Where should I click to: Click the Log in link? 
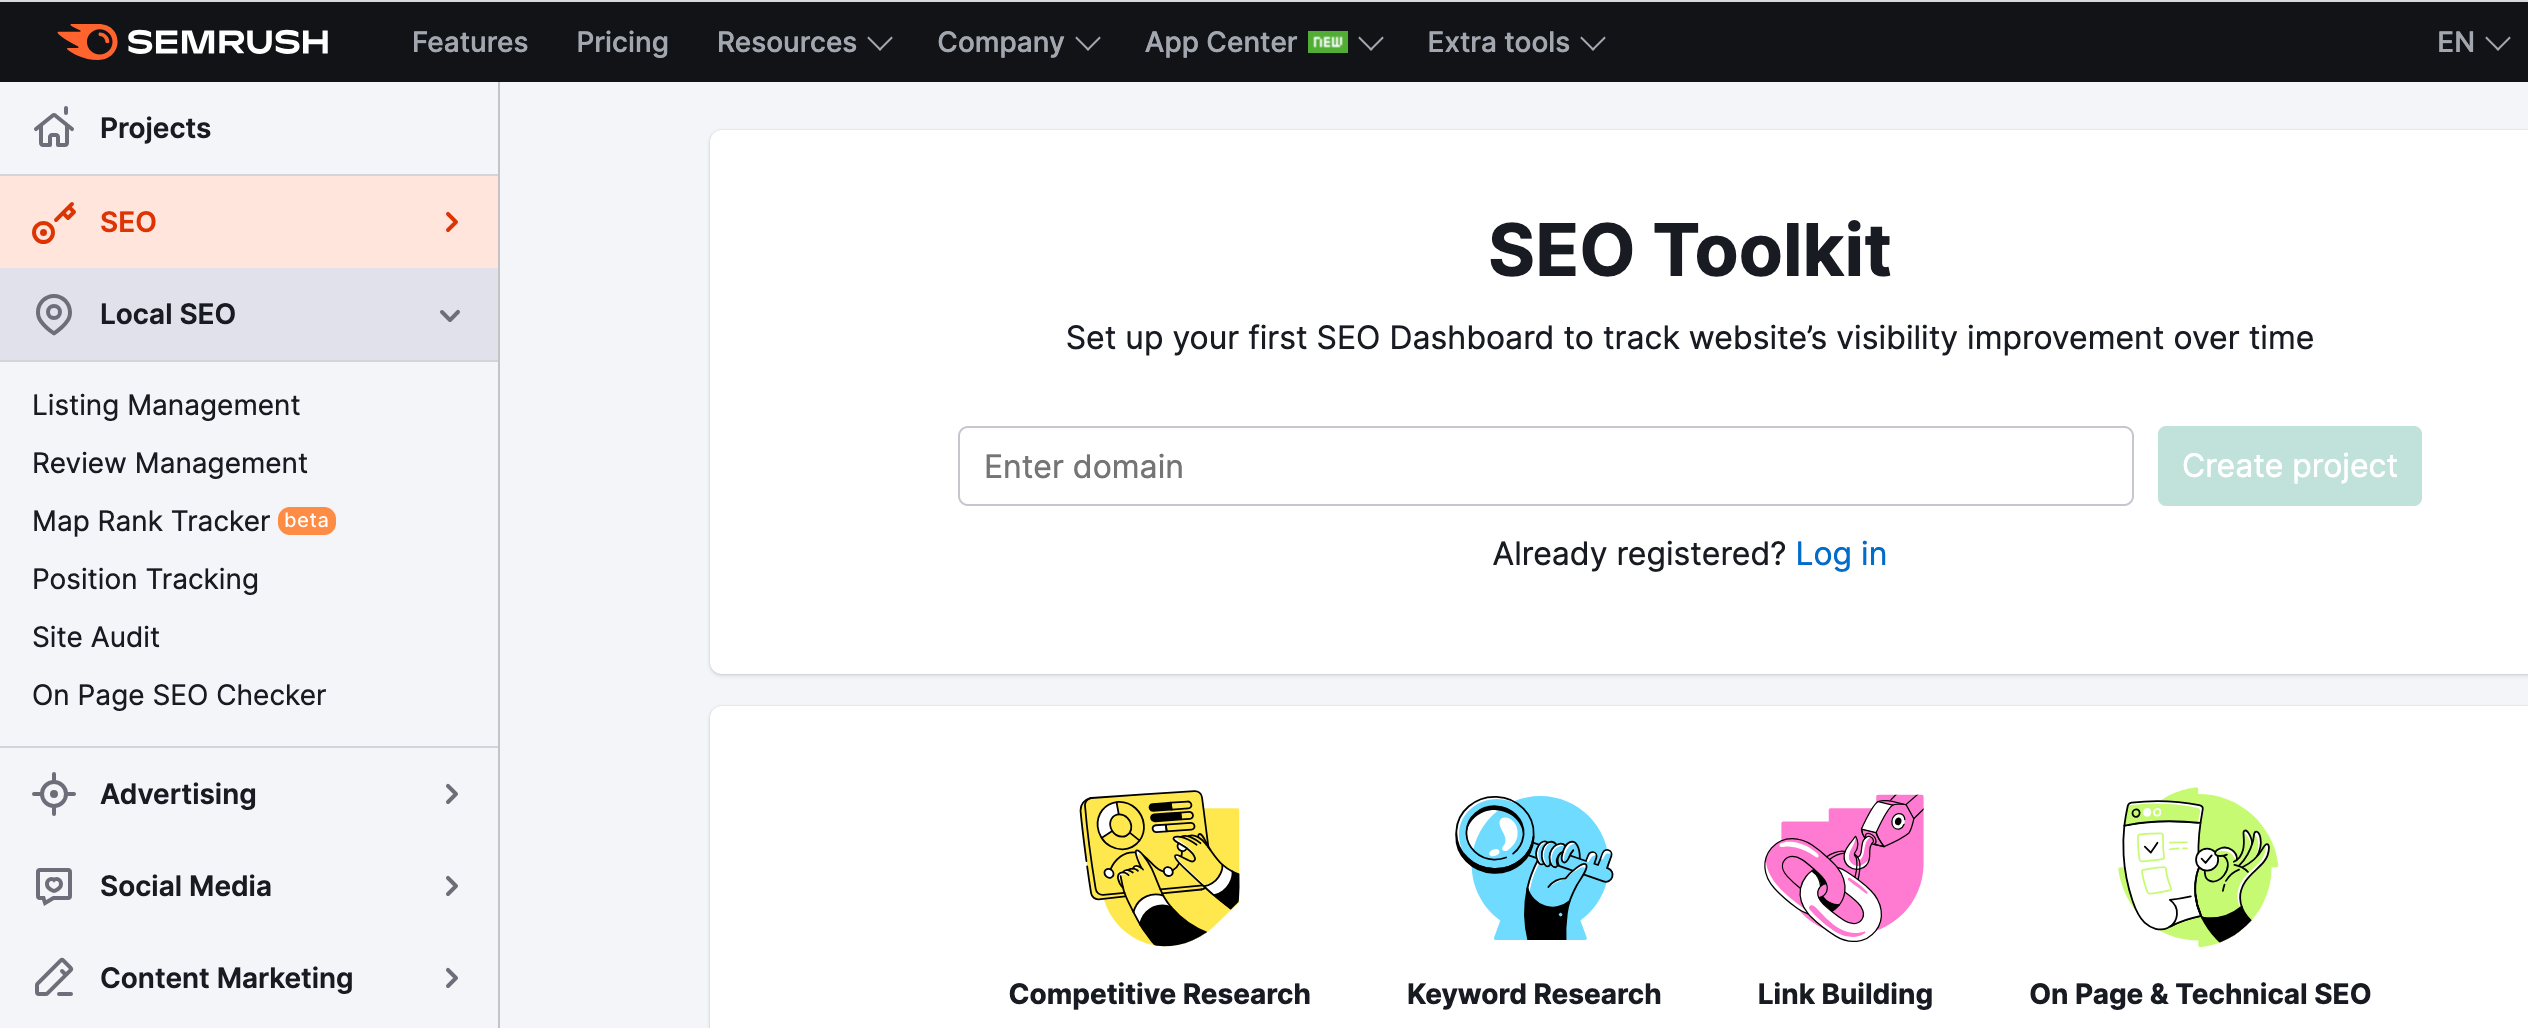(1841, 553)
